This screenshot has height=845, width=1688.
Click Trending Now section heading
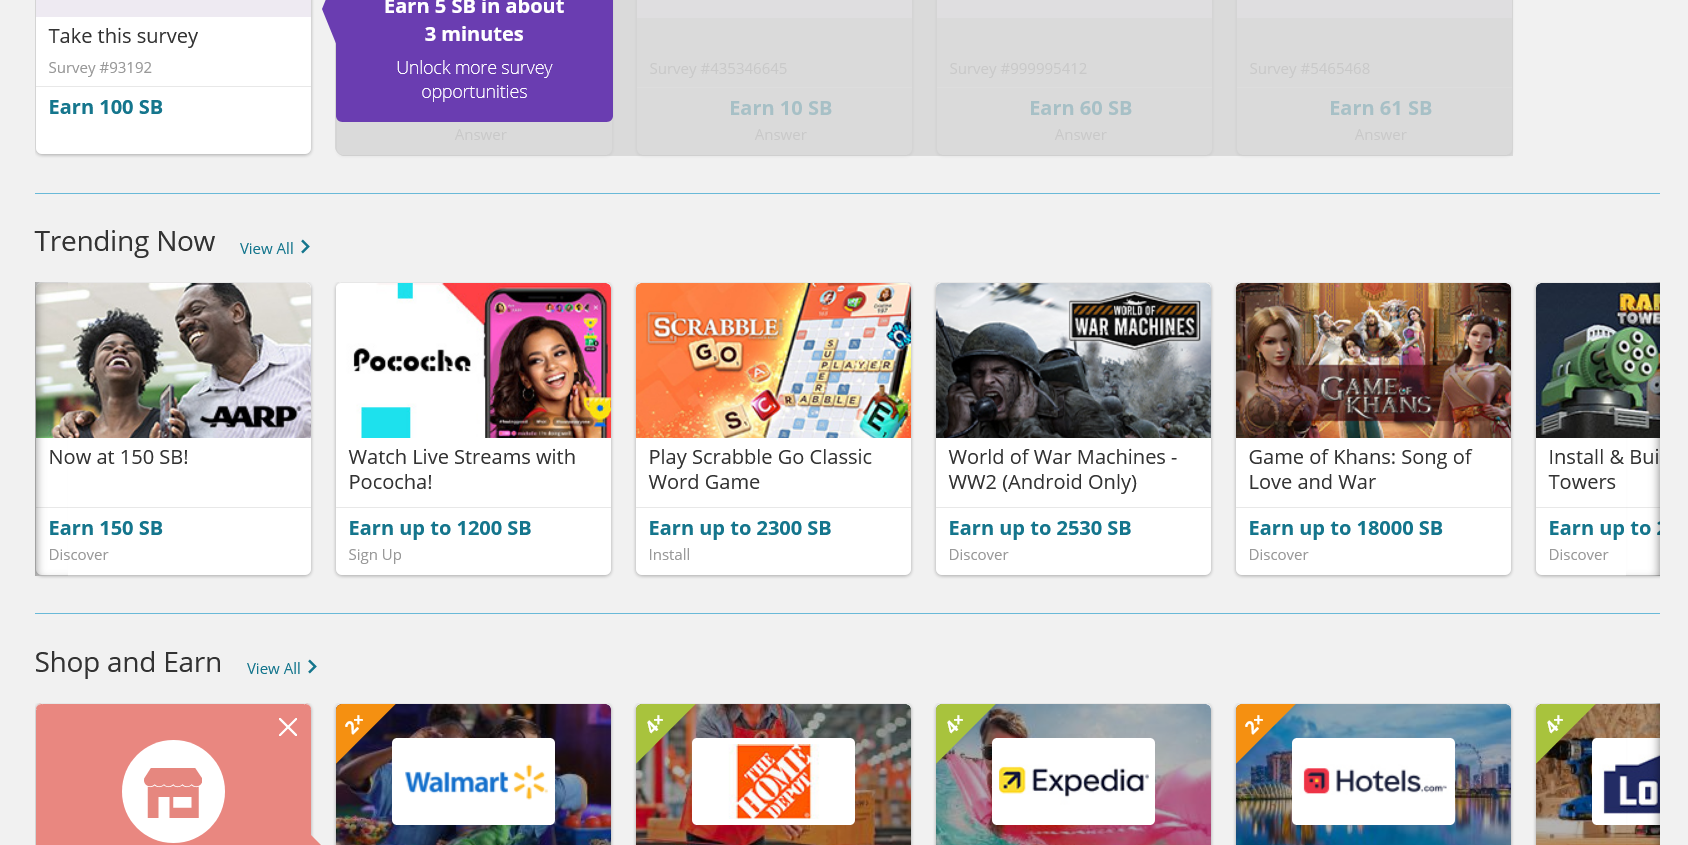[x=125, y=241]
